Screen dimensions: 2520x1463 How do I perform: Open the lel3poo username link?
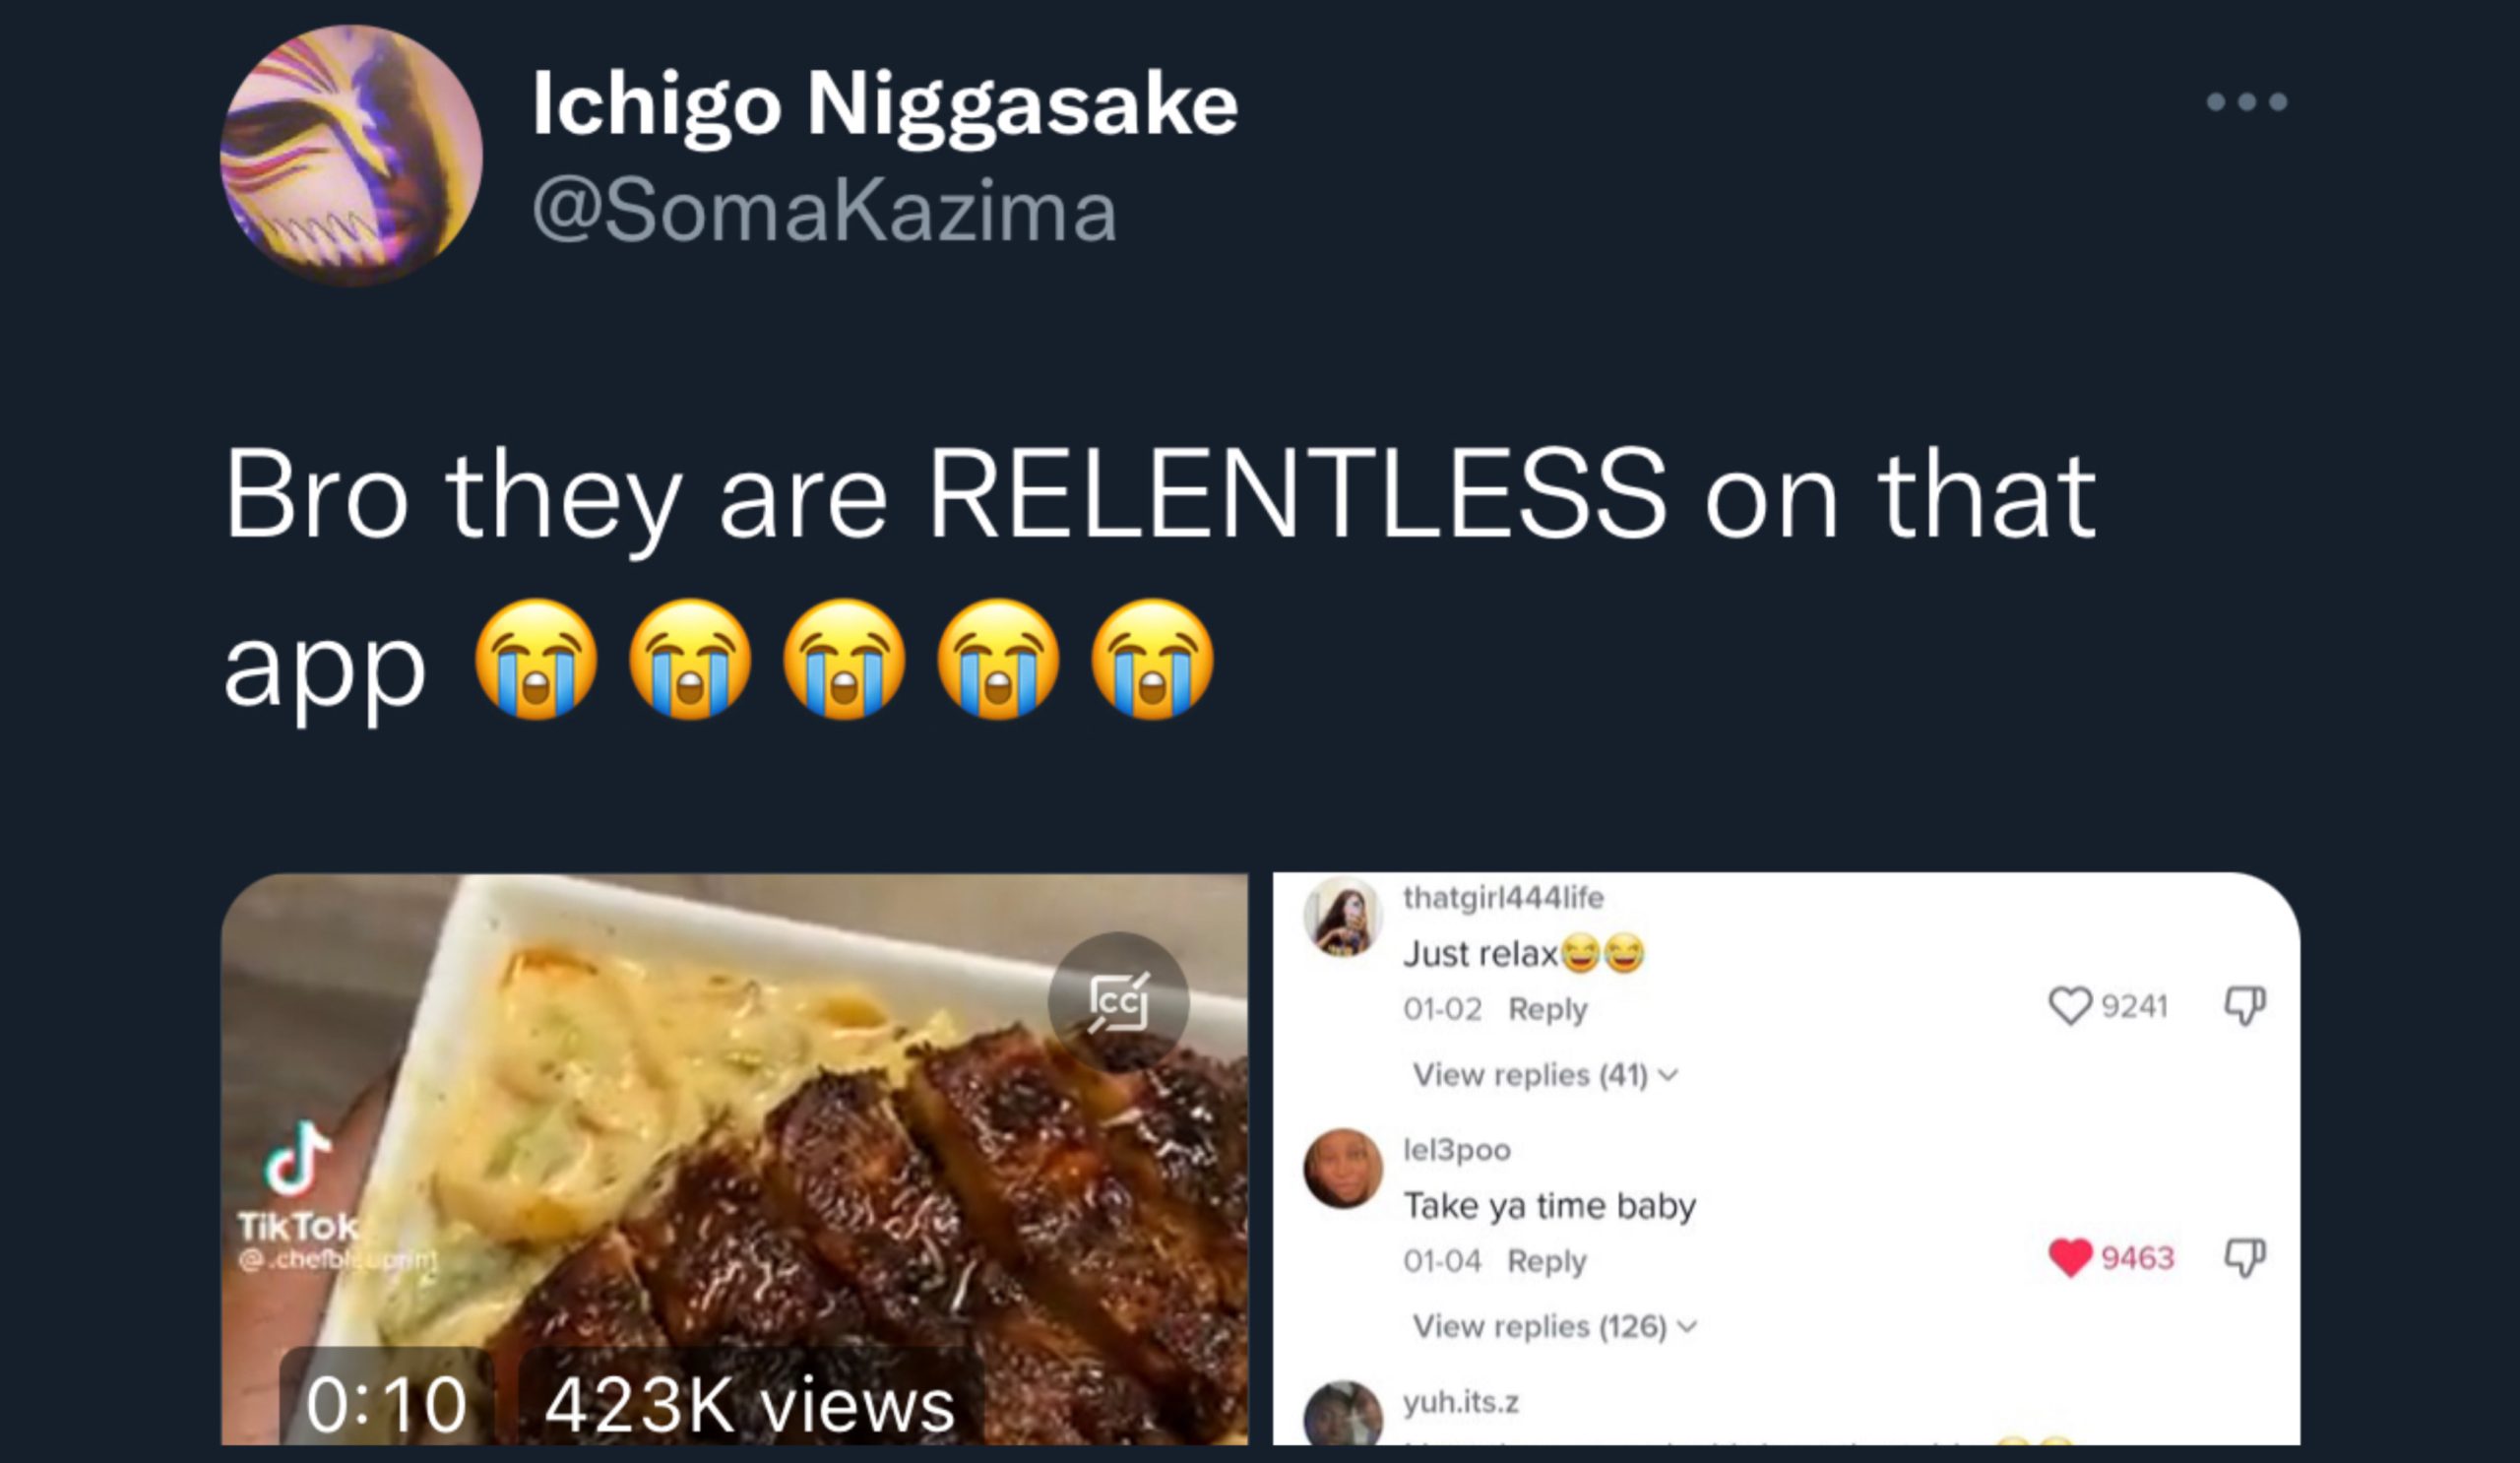pyautogui.click(x=1457, y=1150)
